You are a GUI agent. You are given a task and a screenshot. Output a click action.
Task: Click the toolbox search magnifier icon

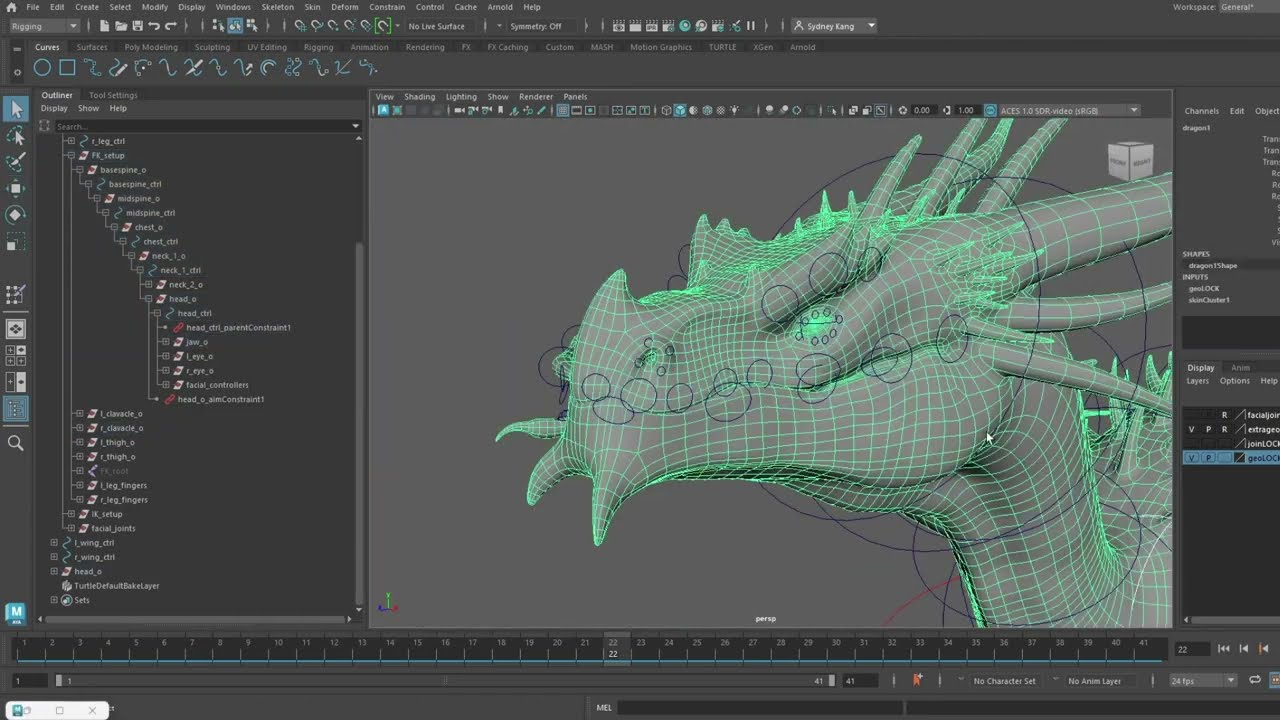(15, 443)
